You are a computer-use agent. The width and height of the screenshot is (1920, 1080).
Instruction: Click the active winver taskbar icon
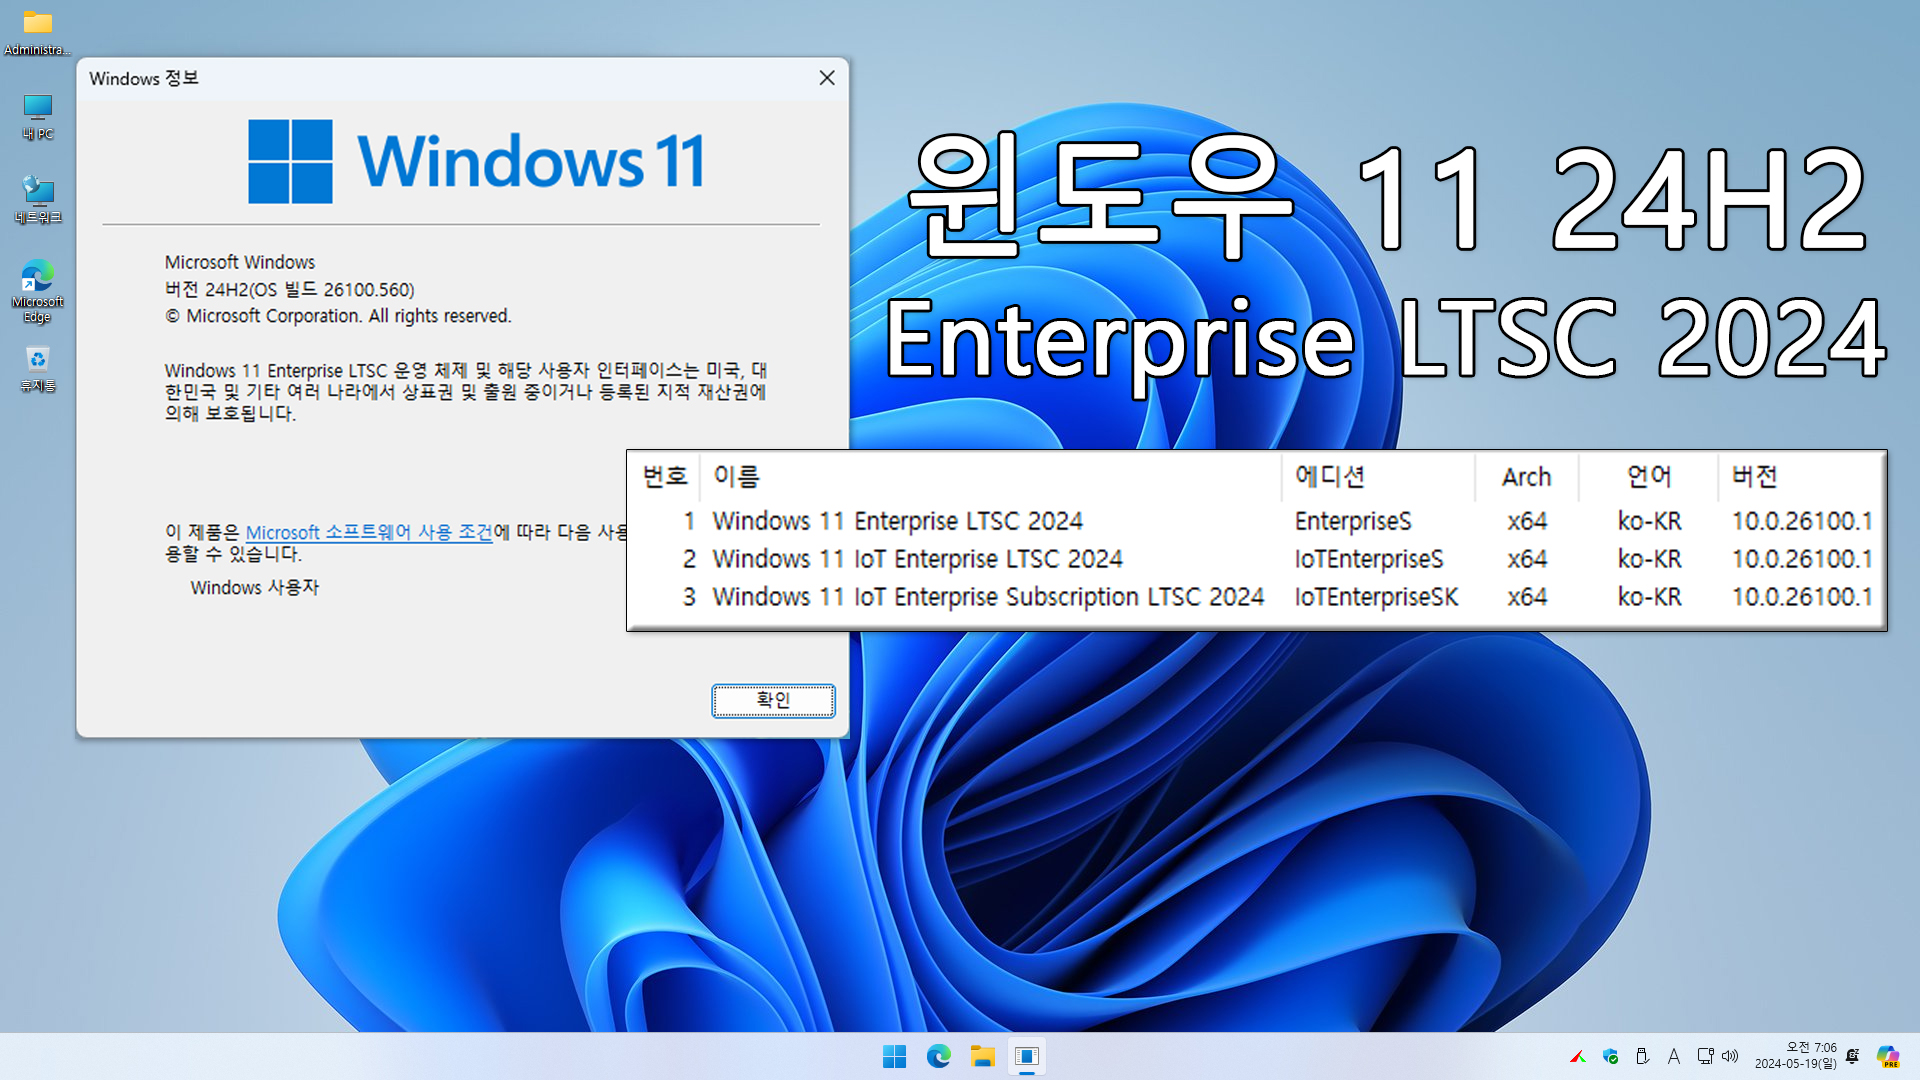(1026, 1056)
